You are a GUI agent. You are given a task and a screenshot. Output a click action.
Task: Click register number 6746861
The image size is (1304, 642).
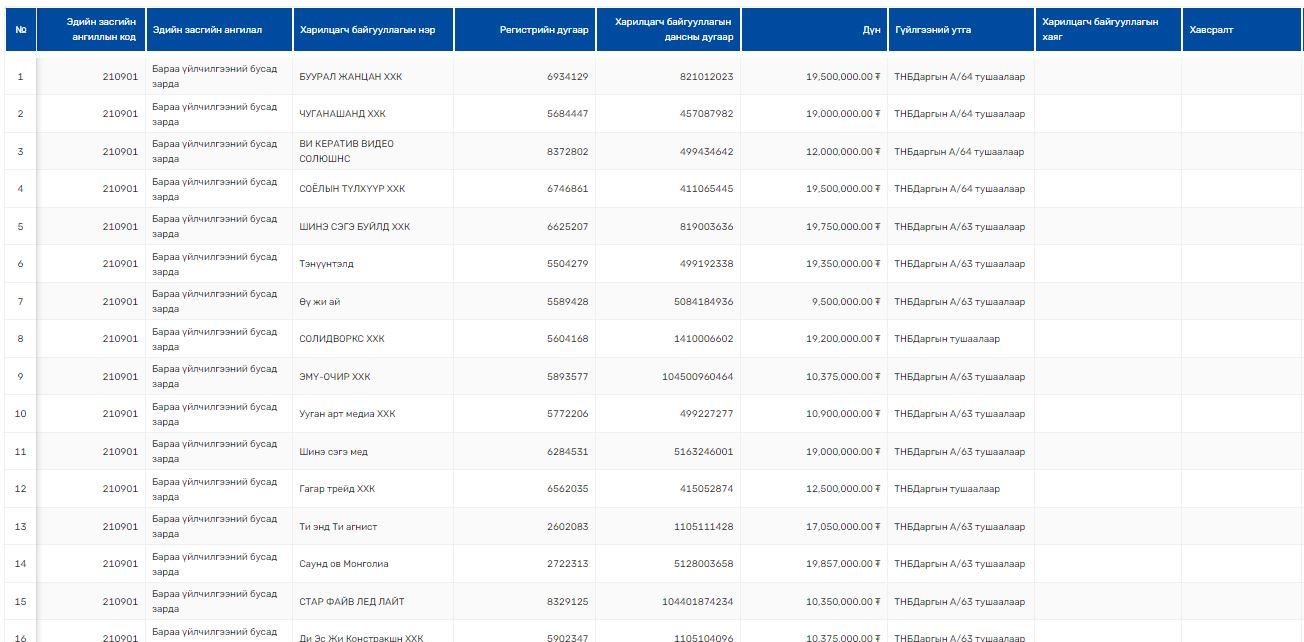point(567,189)
